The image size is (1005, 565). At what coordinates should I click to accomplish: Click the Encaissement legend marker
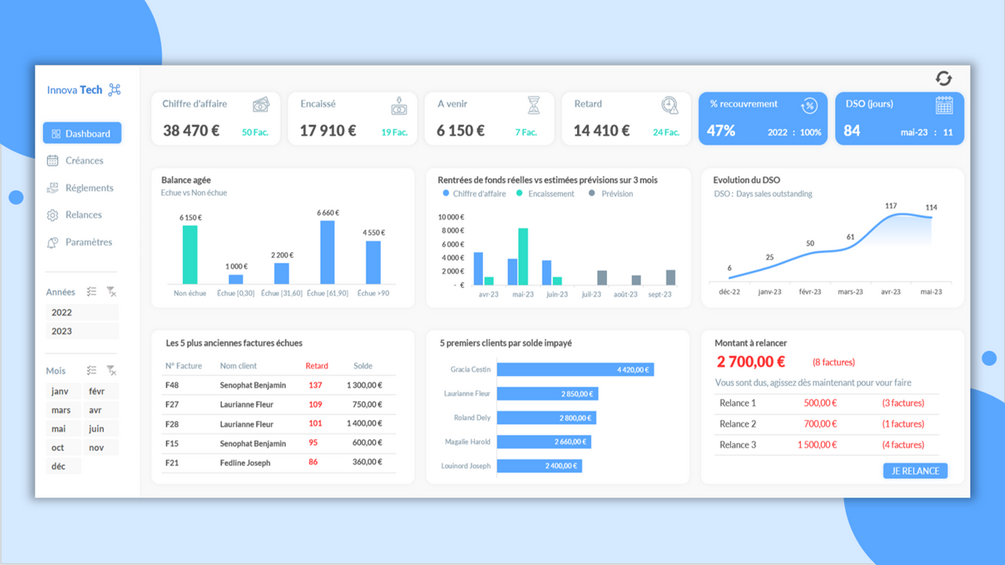[519, 193]
